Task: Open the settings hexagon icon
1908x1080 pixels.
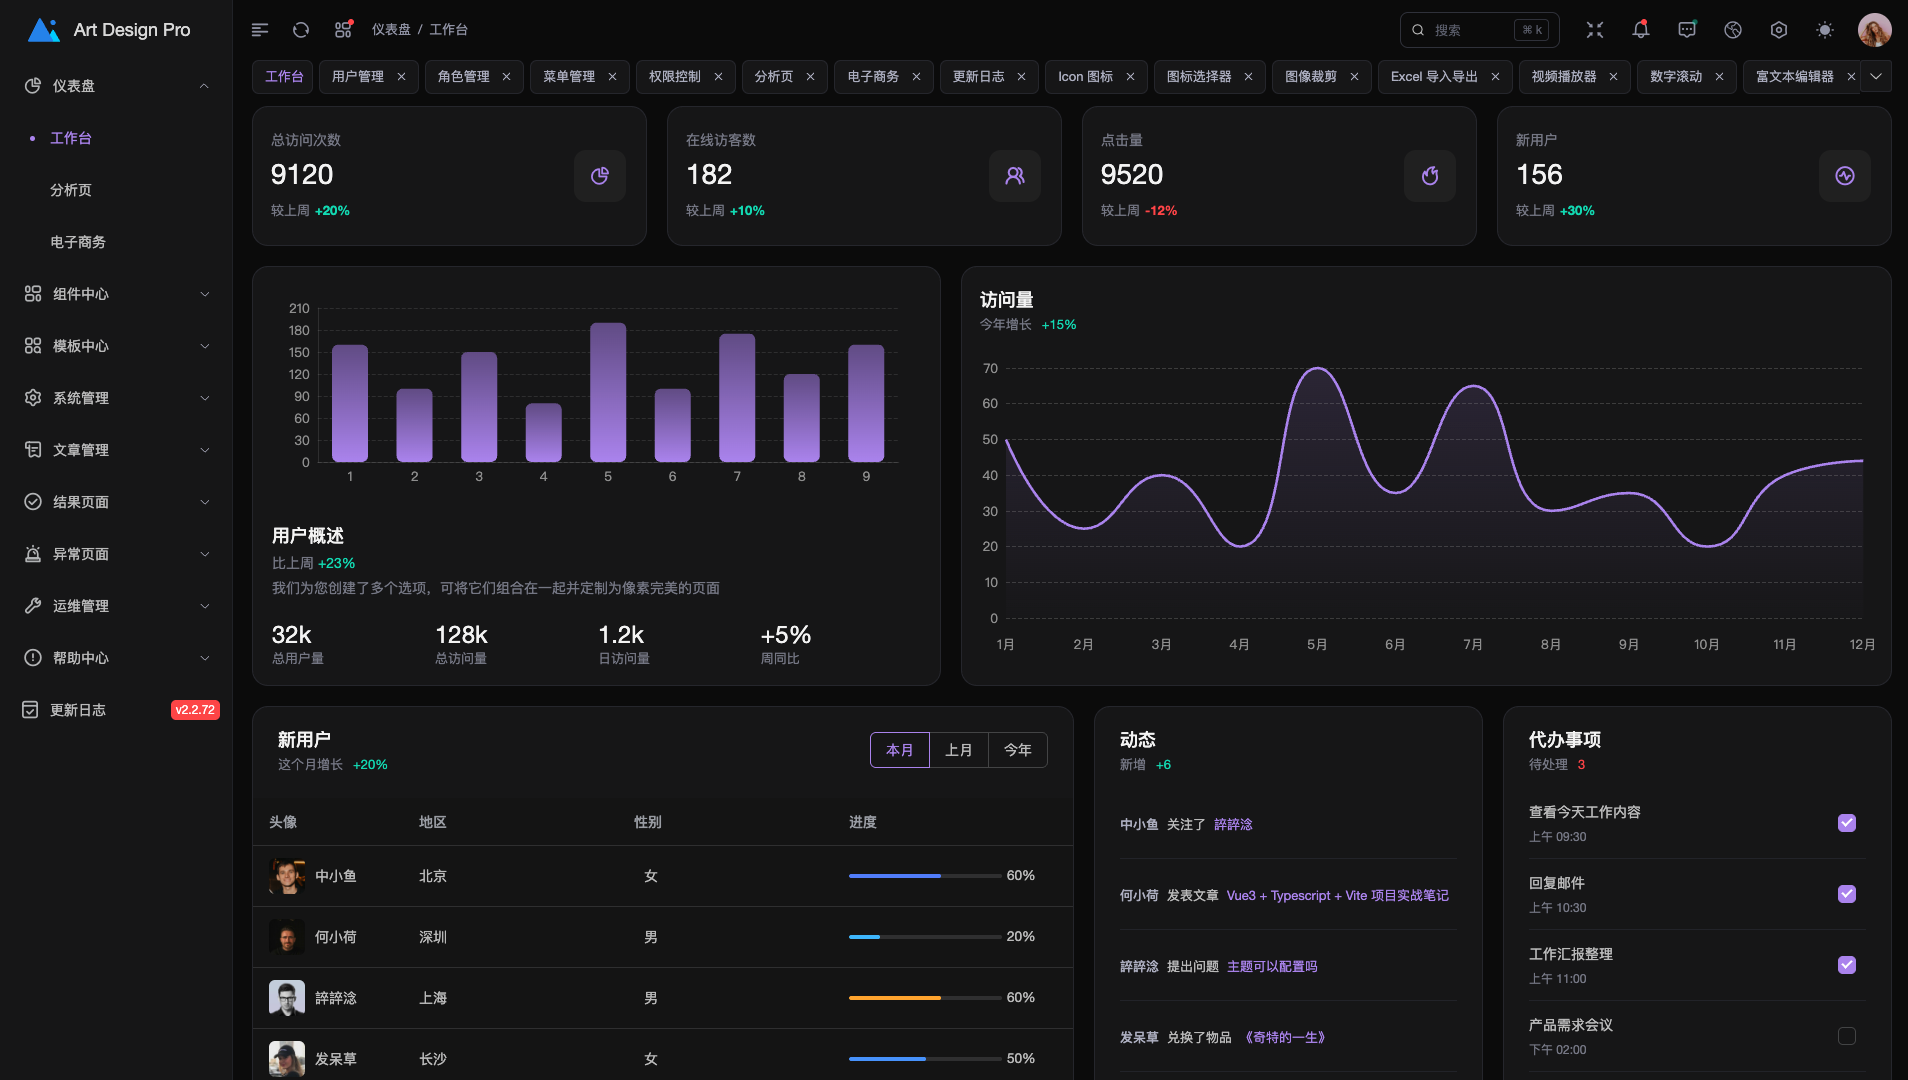Action: coord(1779,30)
